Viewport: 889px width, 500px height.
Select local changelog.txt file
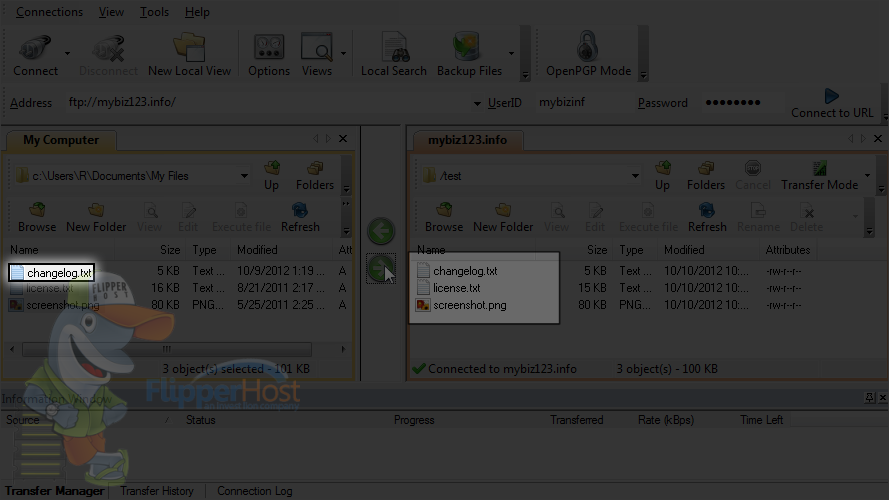(52, 272)
